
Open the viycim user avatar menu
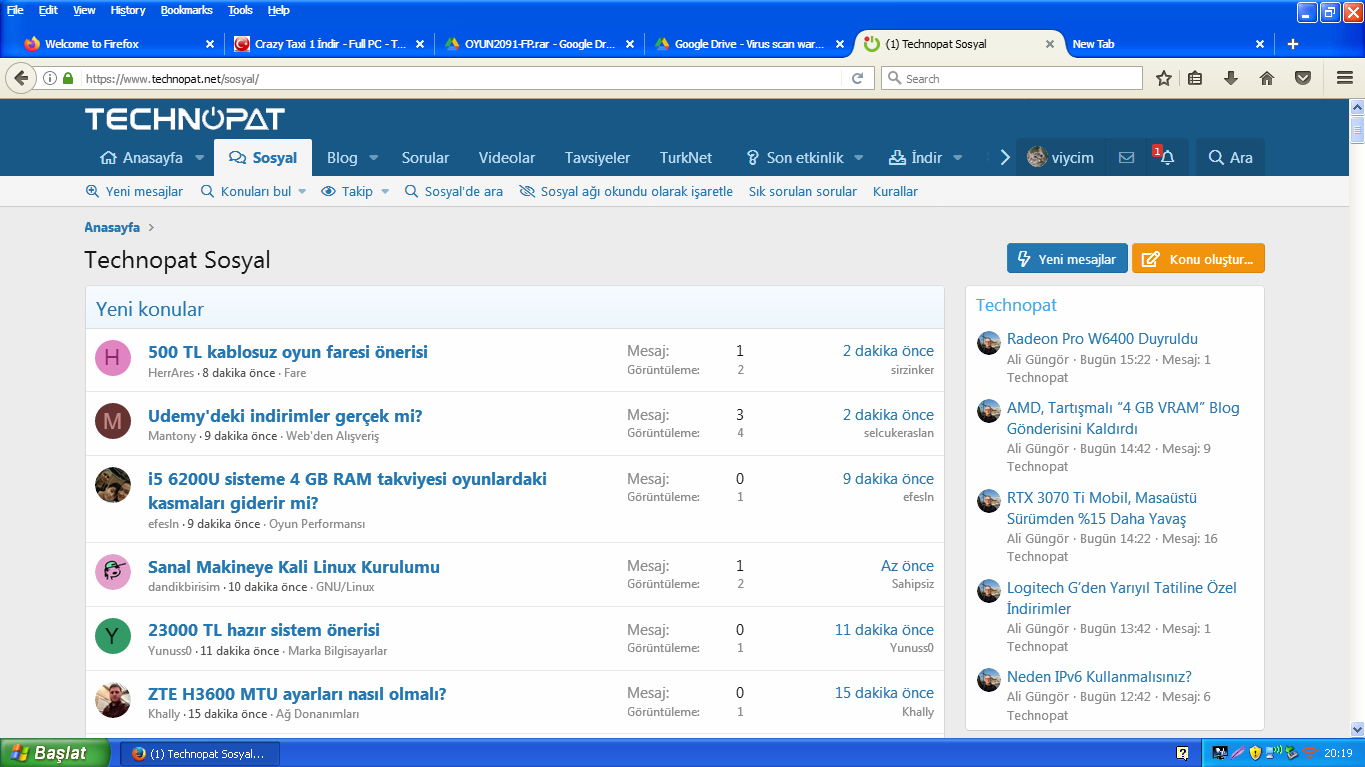tap(1061, 157)
